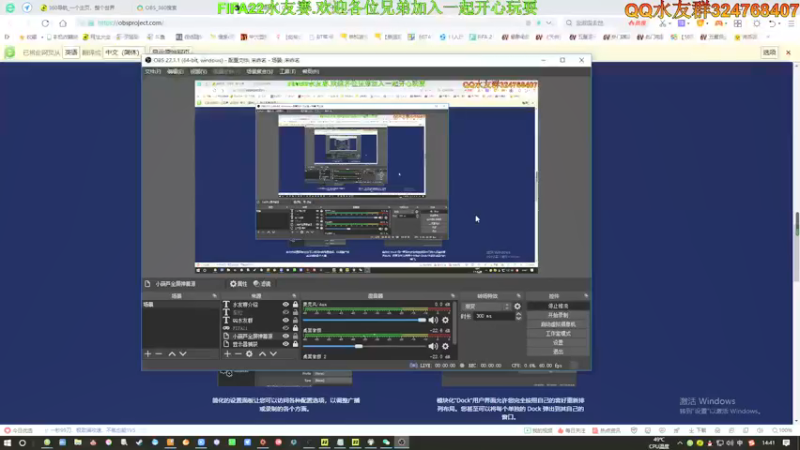Image resolution: width=800 pixels, height=450 pixels.
Task: Adjust the 桌面音频 volume slider
Action: (x=364, y=346)
